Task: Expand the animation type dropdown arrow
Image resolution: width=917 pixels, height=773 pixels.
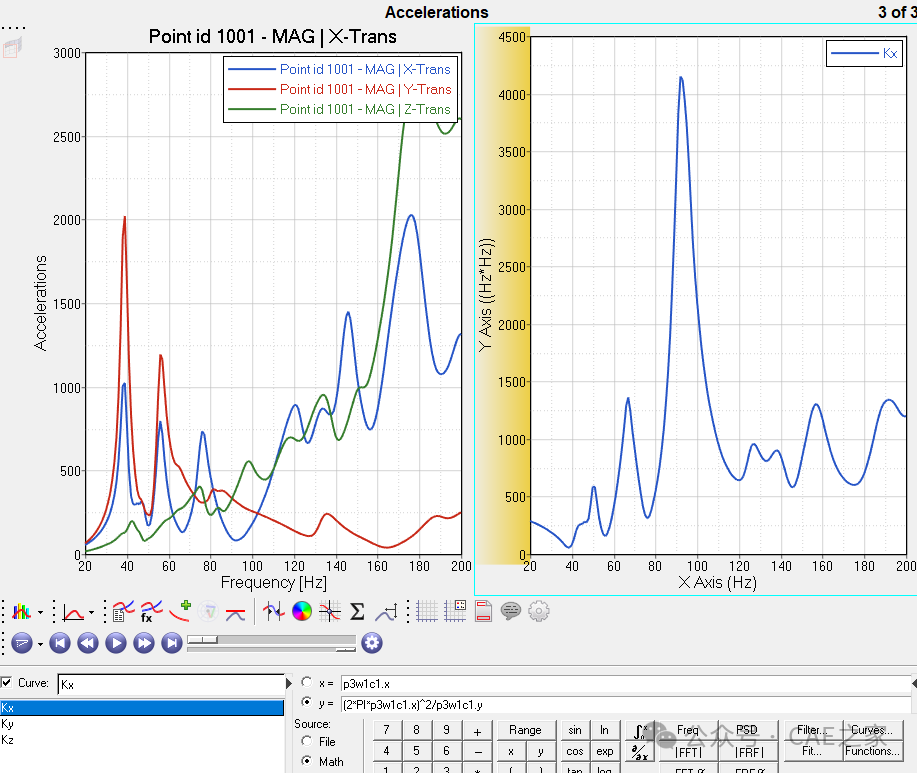Action: (x=40, y=644)
